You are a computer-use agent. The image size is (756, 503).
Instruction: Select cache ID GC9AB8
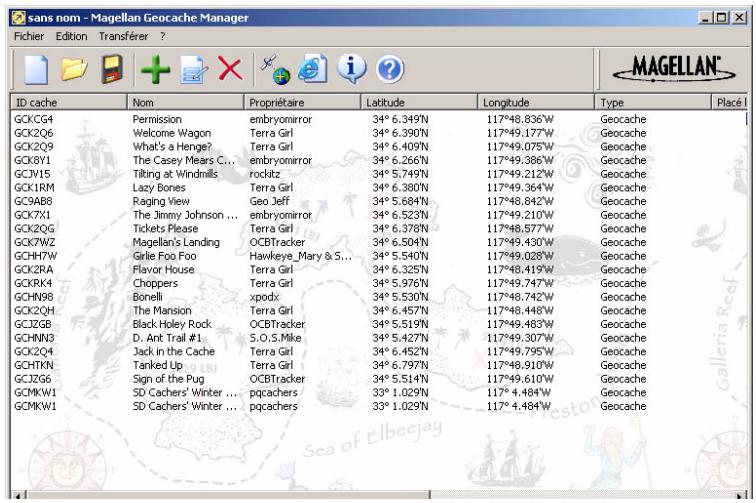coord(33,201)
